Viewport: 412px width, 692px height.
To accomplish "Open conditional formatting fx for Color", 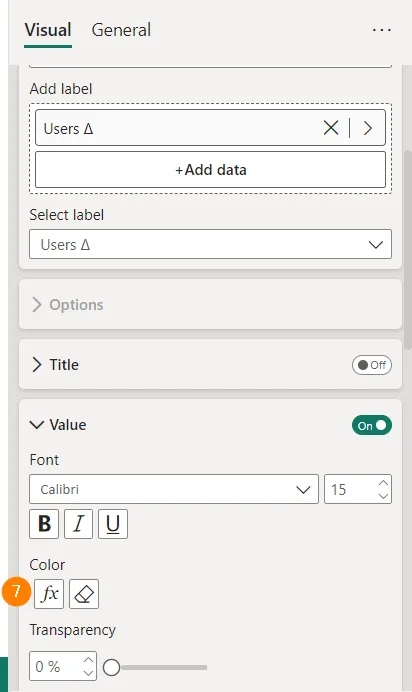I will click(49, 594).
